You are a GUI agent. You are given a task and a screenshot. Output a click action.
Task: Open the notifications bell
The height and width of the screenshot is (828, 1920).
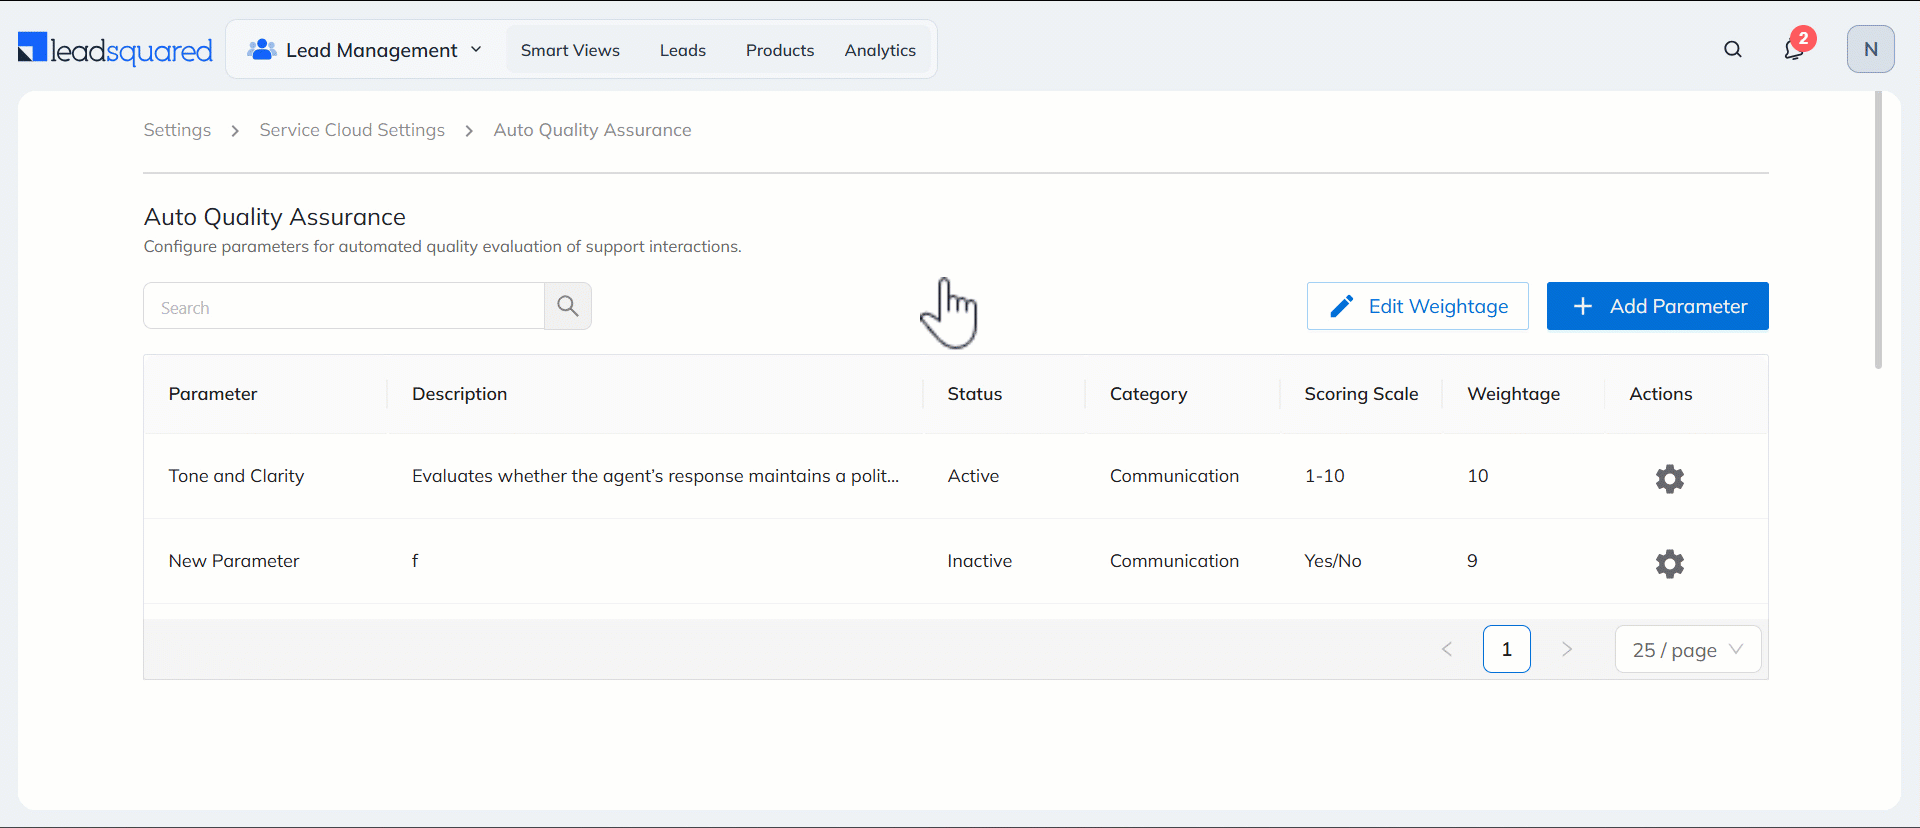[1795, 49]
